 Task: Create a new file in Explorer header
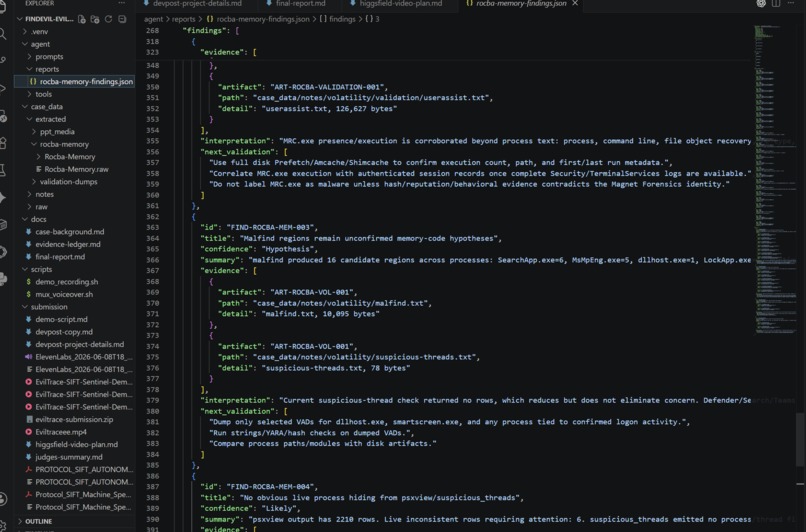click(82, 19)
